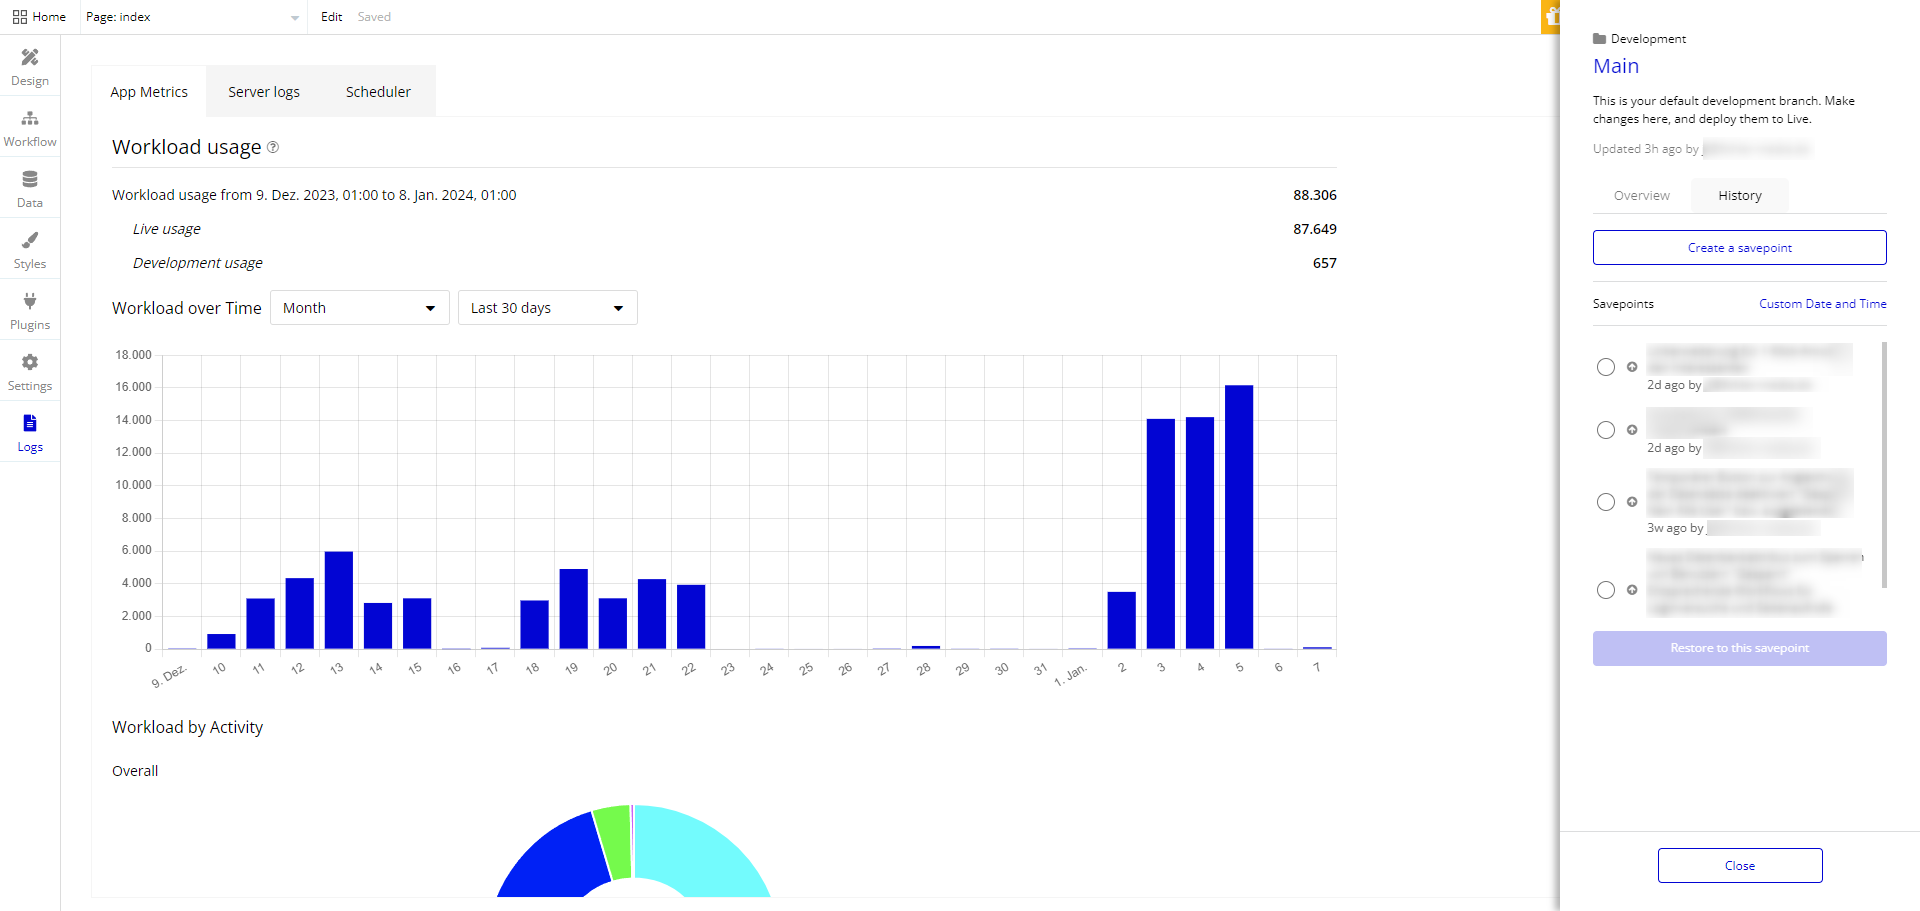Click the savepoints list scrollbar
1920x911 pixels.
1885,465
